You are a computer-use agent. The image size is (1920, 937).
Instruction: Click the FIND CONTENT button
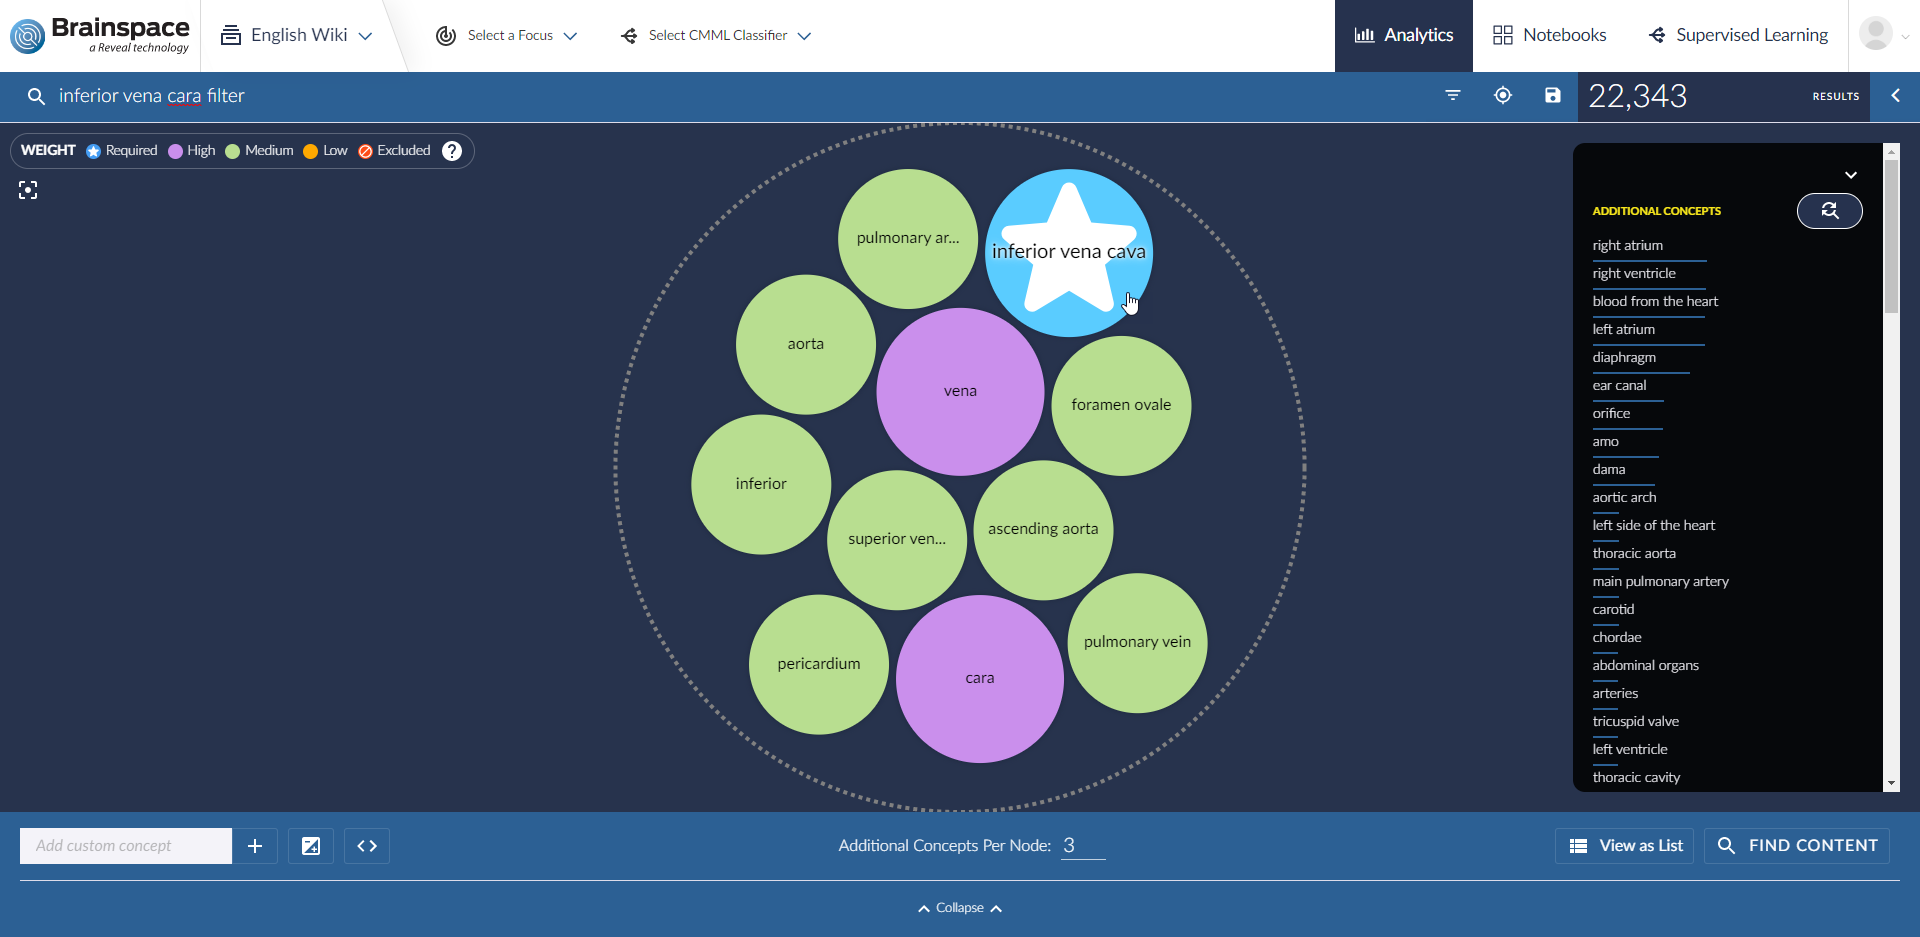(x=1797, y=846)
